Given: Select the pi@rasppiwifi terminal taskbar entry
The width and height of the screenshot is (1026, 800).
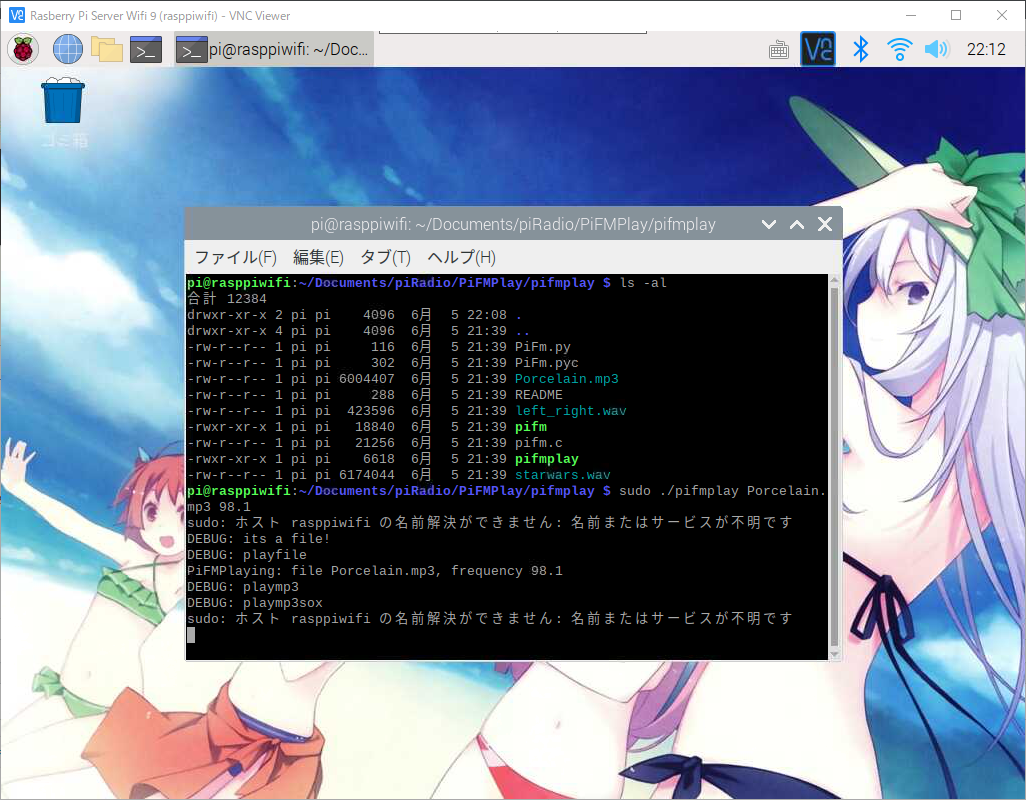Looking at the screenshot, I should (x=274, y=50).
